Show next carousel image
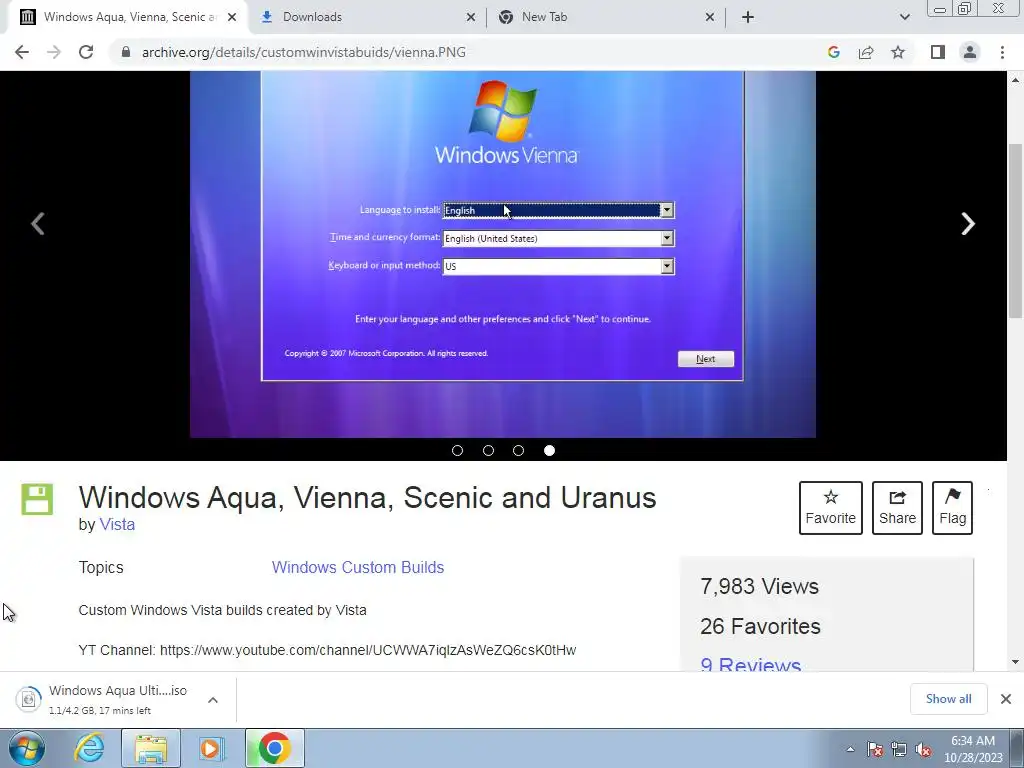This screenshot has height=768, width=1024. click(x=968, y=224)
